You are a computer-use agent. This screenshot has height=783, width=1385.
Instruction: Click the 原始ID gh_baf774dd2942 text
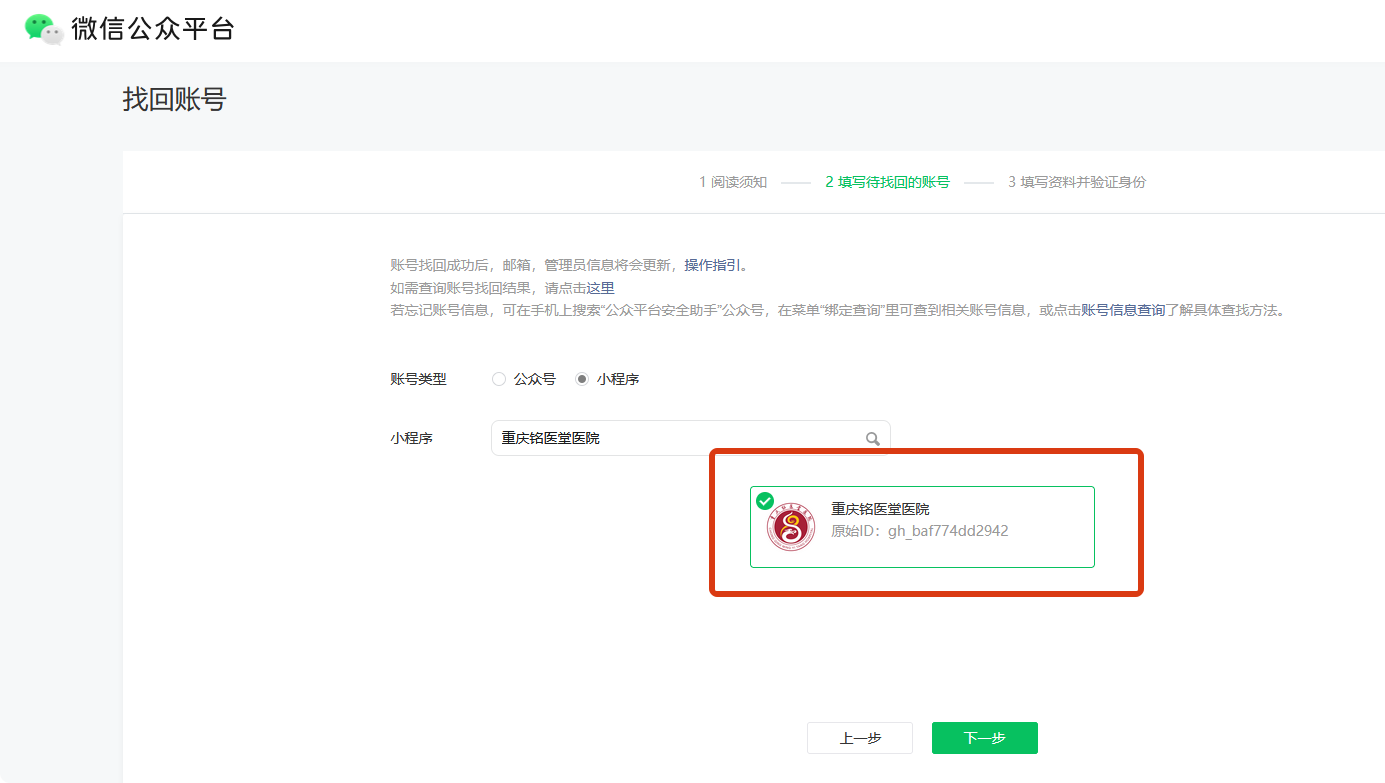click(x=920, y=531)
